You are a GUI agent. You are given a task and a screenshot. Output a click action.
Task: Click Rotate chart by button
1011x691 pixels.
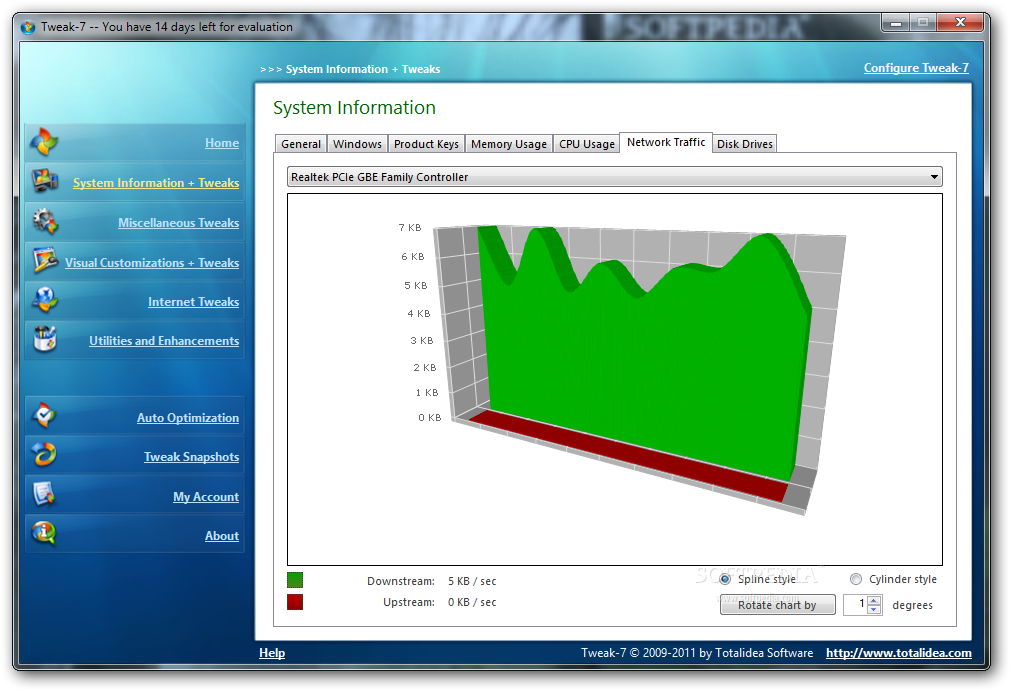coord(778,605)
